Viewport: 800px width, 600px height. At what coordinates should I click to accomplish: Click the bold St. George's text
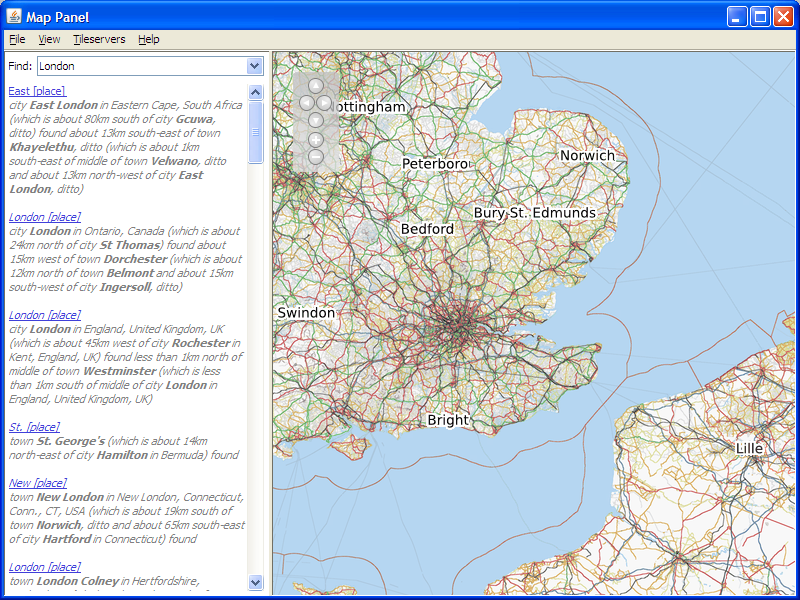(71, 441)
